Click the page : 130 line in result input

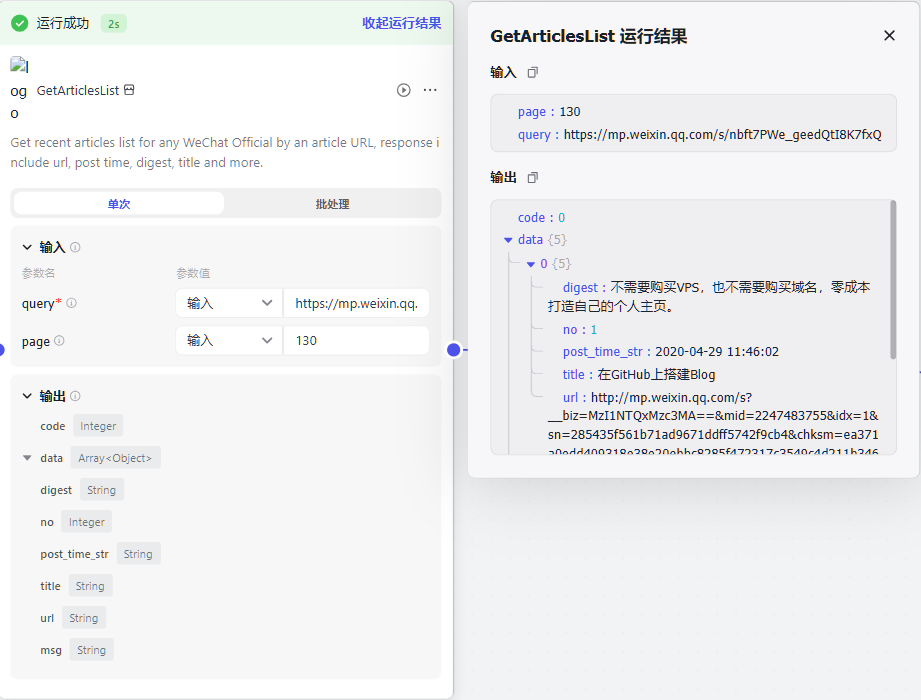pos(549,112)
